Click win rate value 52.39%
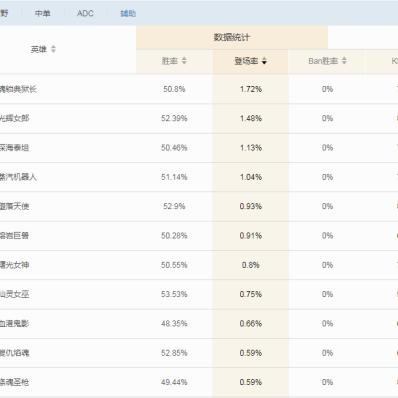 [x=174, y=118]
